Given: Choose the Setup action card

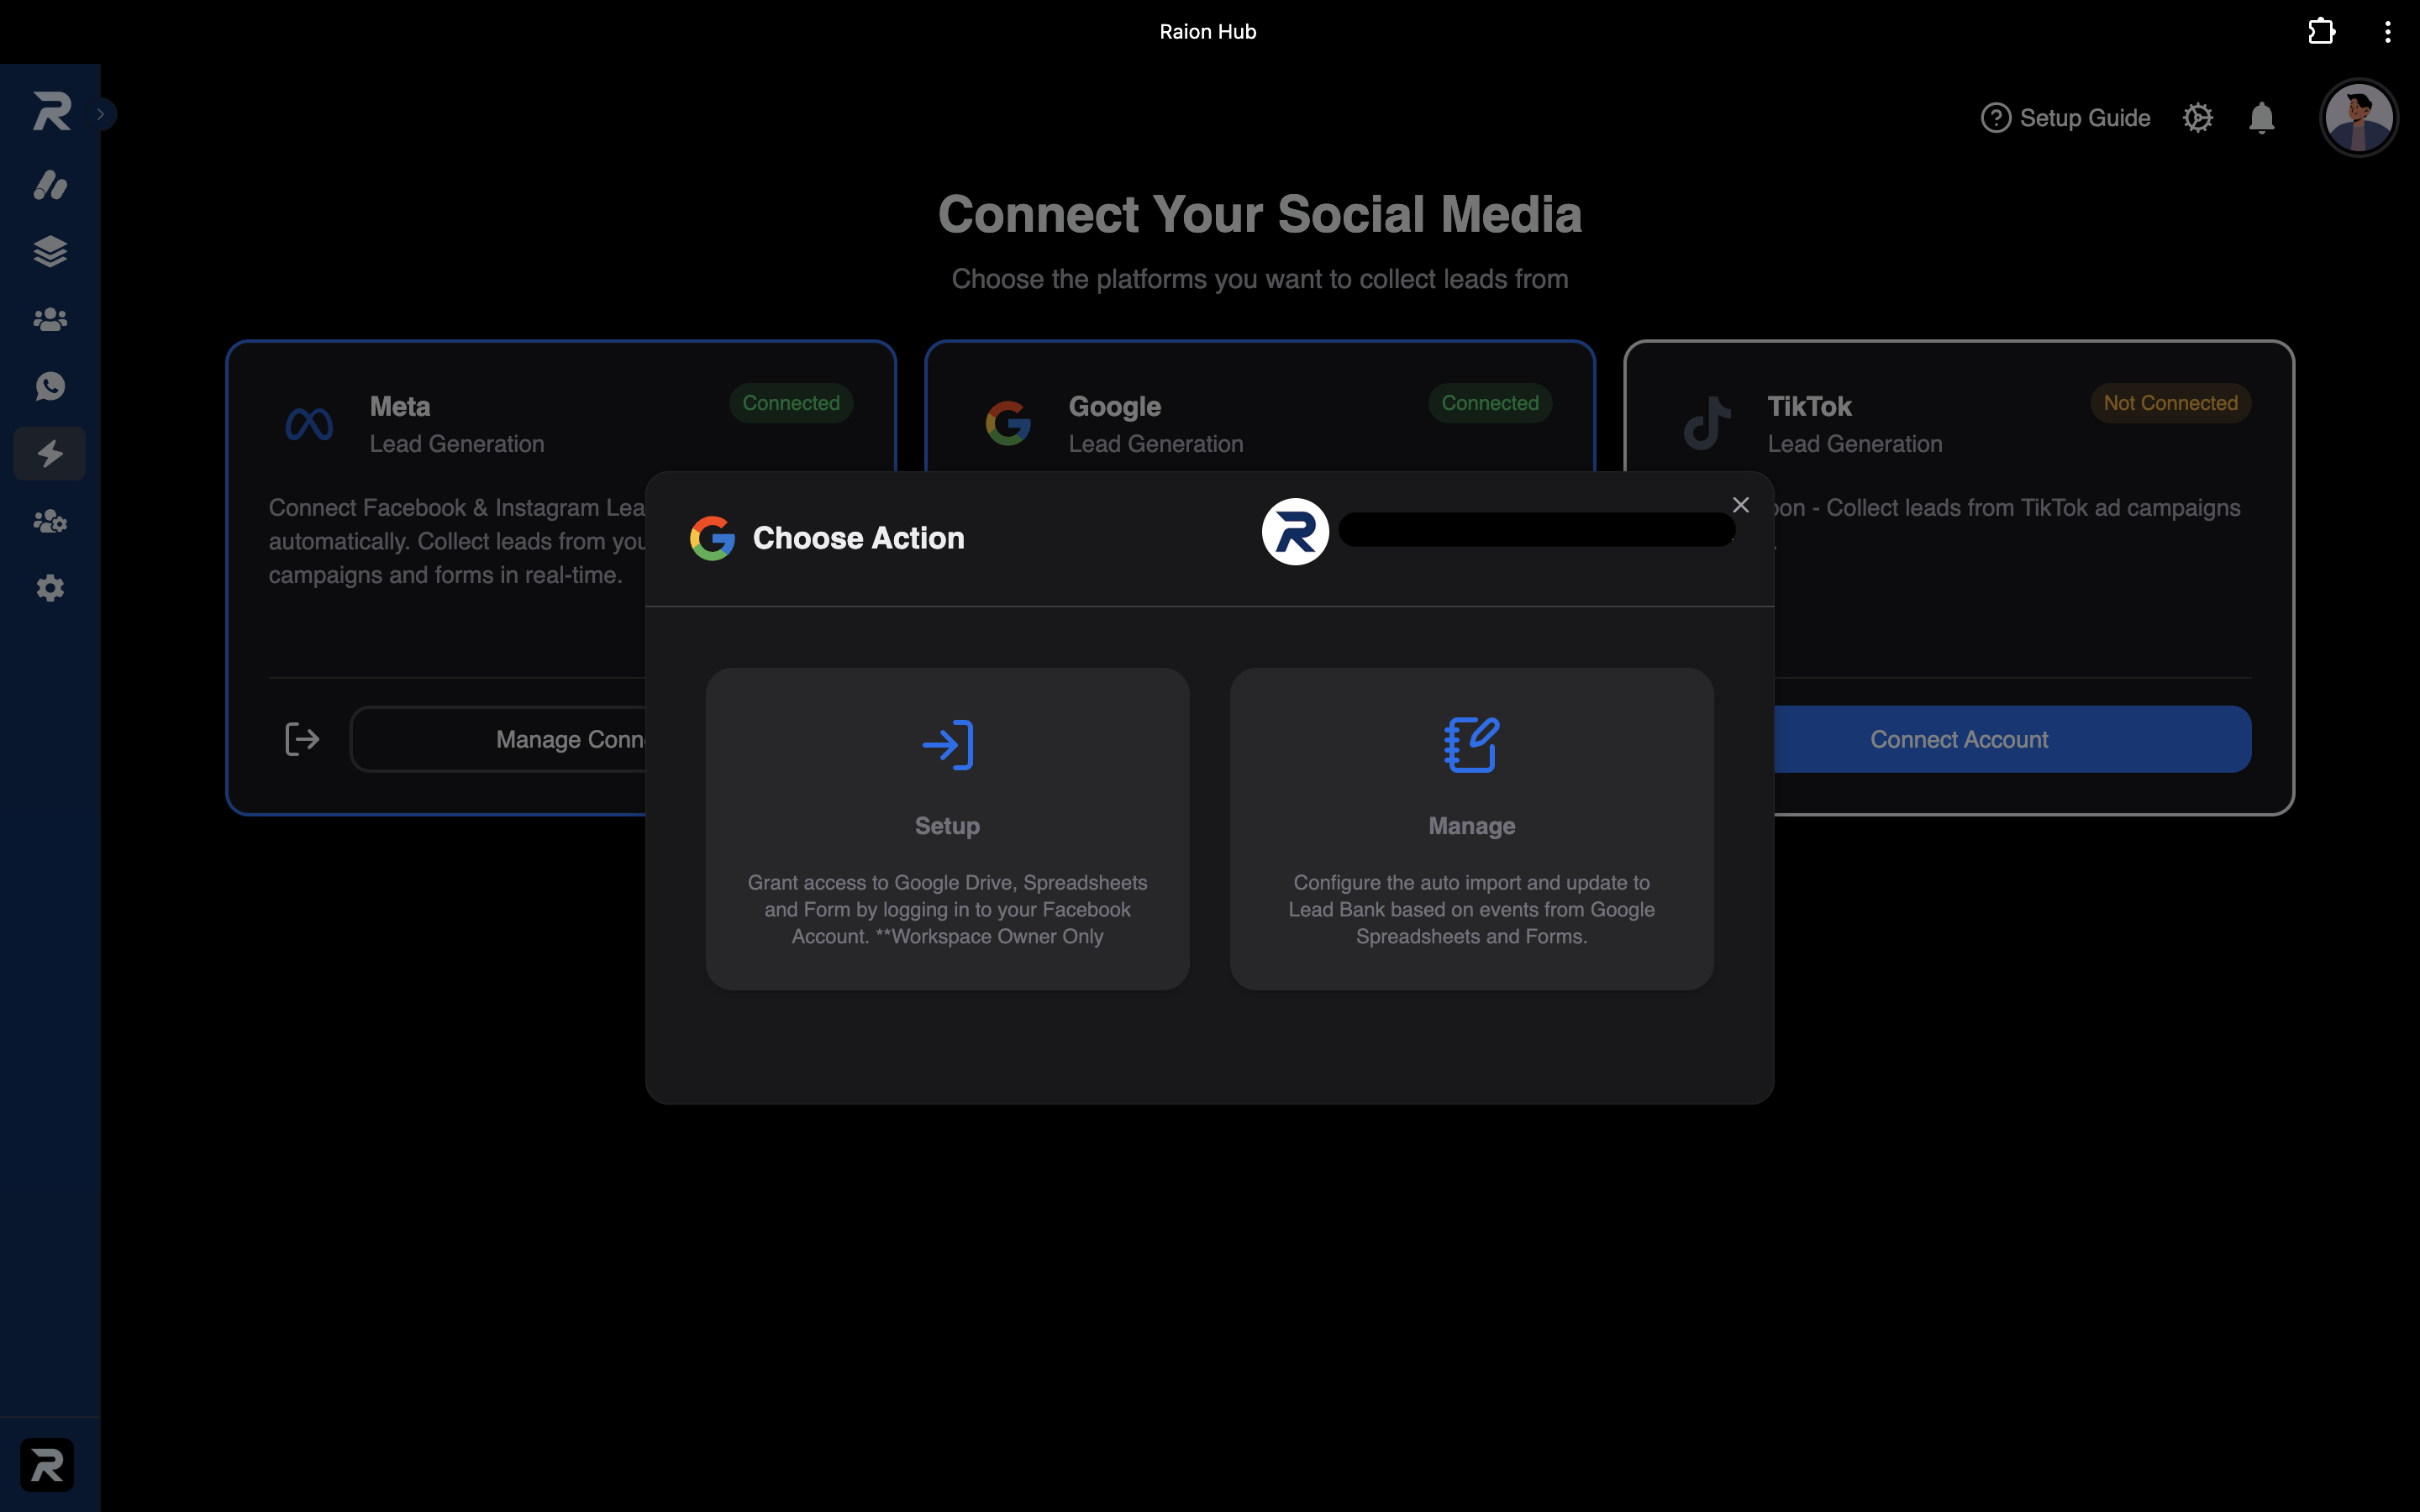Looking at the screenshot, I should tap(948, 829).
